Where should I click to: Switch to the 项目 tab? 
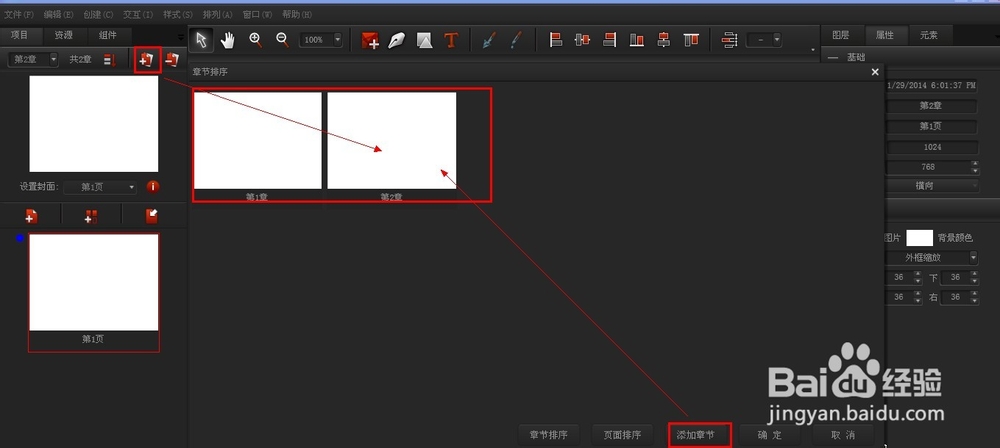[x=20, y=35]
